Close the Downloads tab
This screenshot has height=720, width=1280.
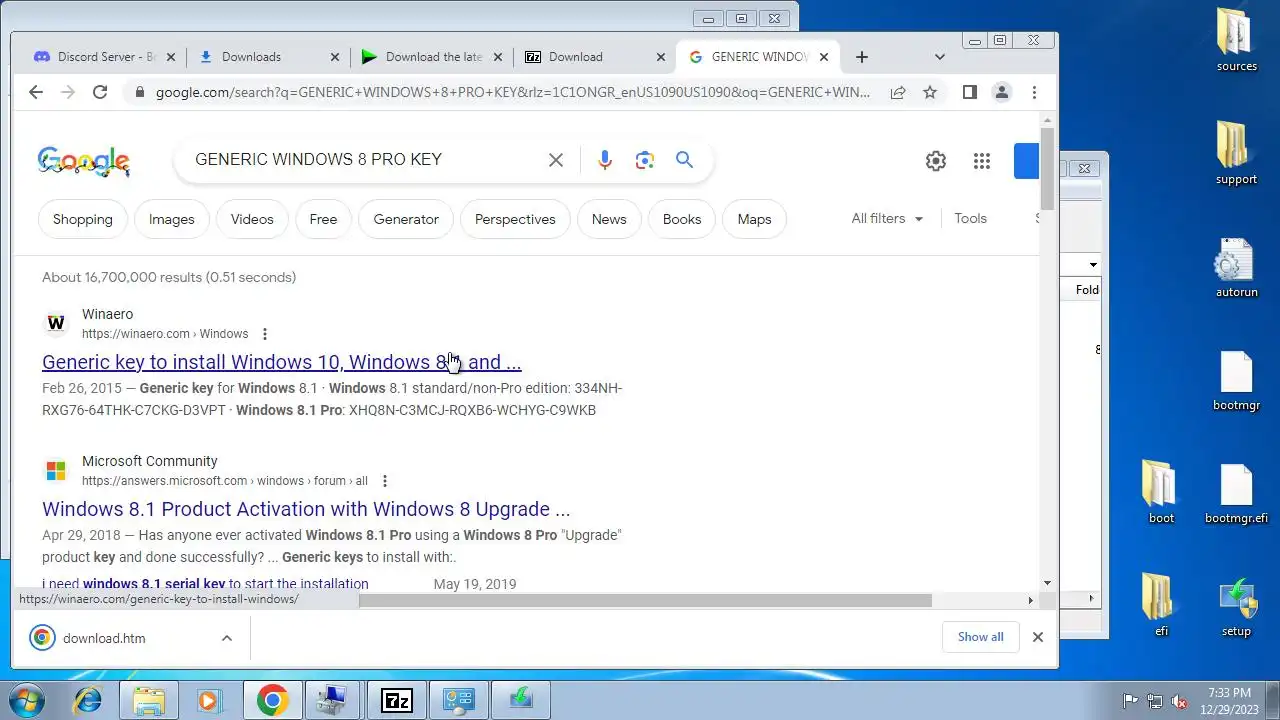(335, 57)
